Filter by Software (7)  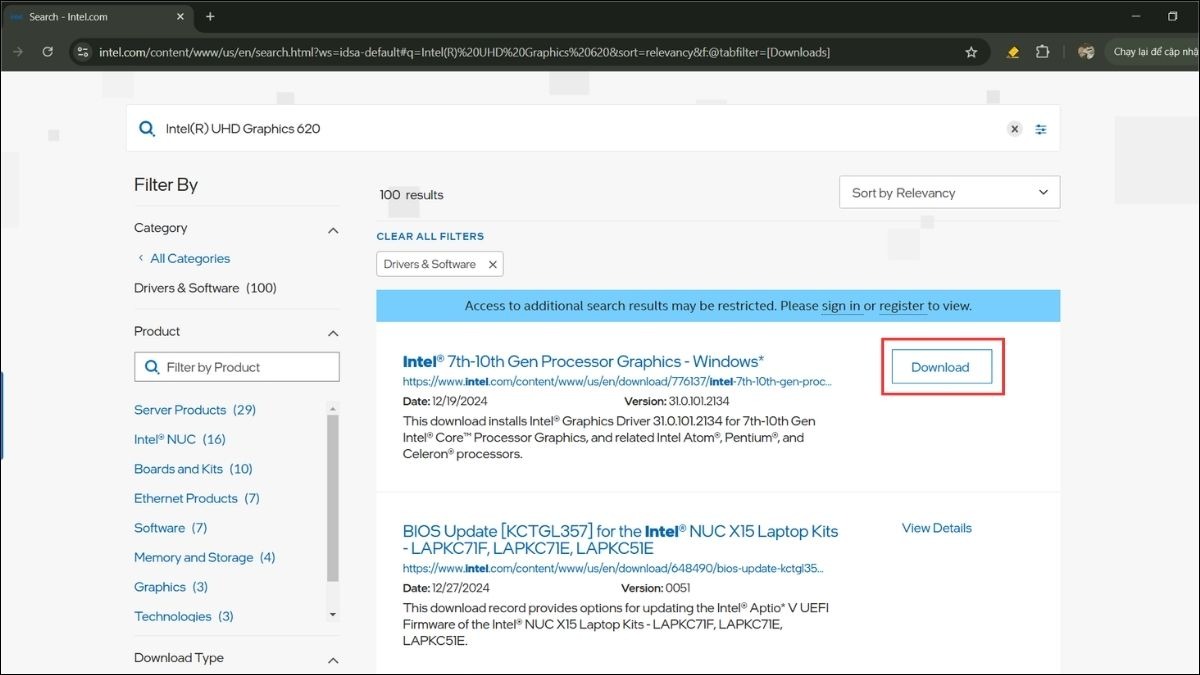(171, 528)
